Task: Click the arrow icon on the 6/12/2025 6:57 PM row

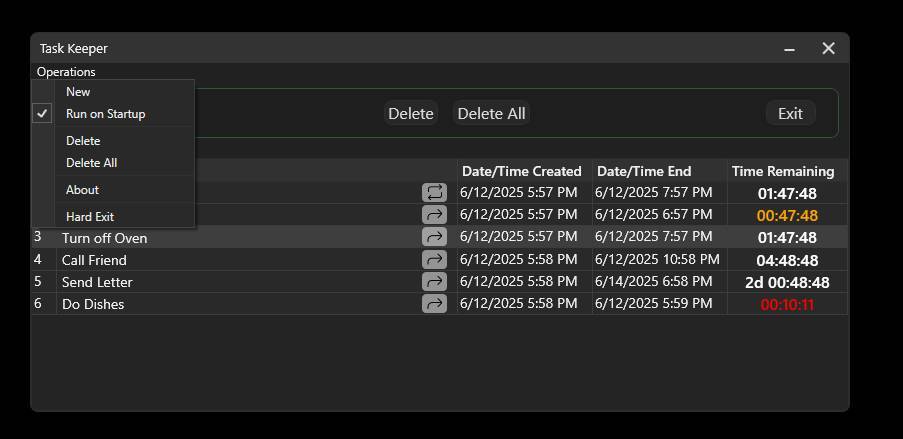Action: click(434, 215)
